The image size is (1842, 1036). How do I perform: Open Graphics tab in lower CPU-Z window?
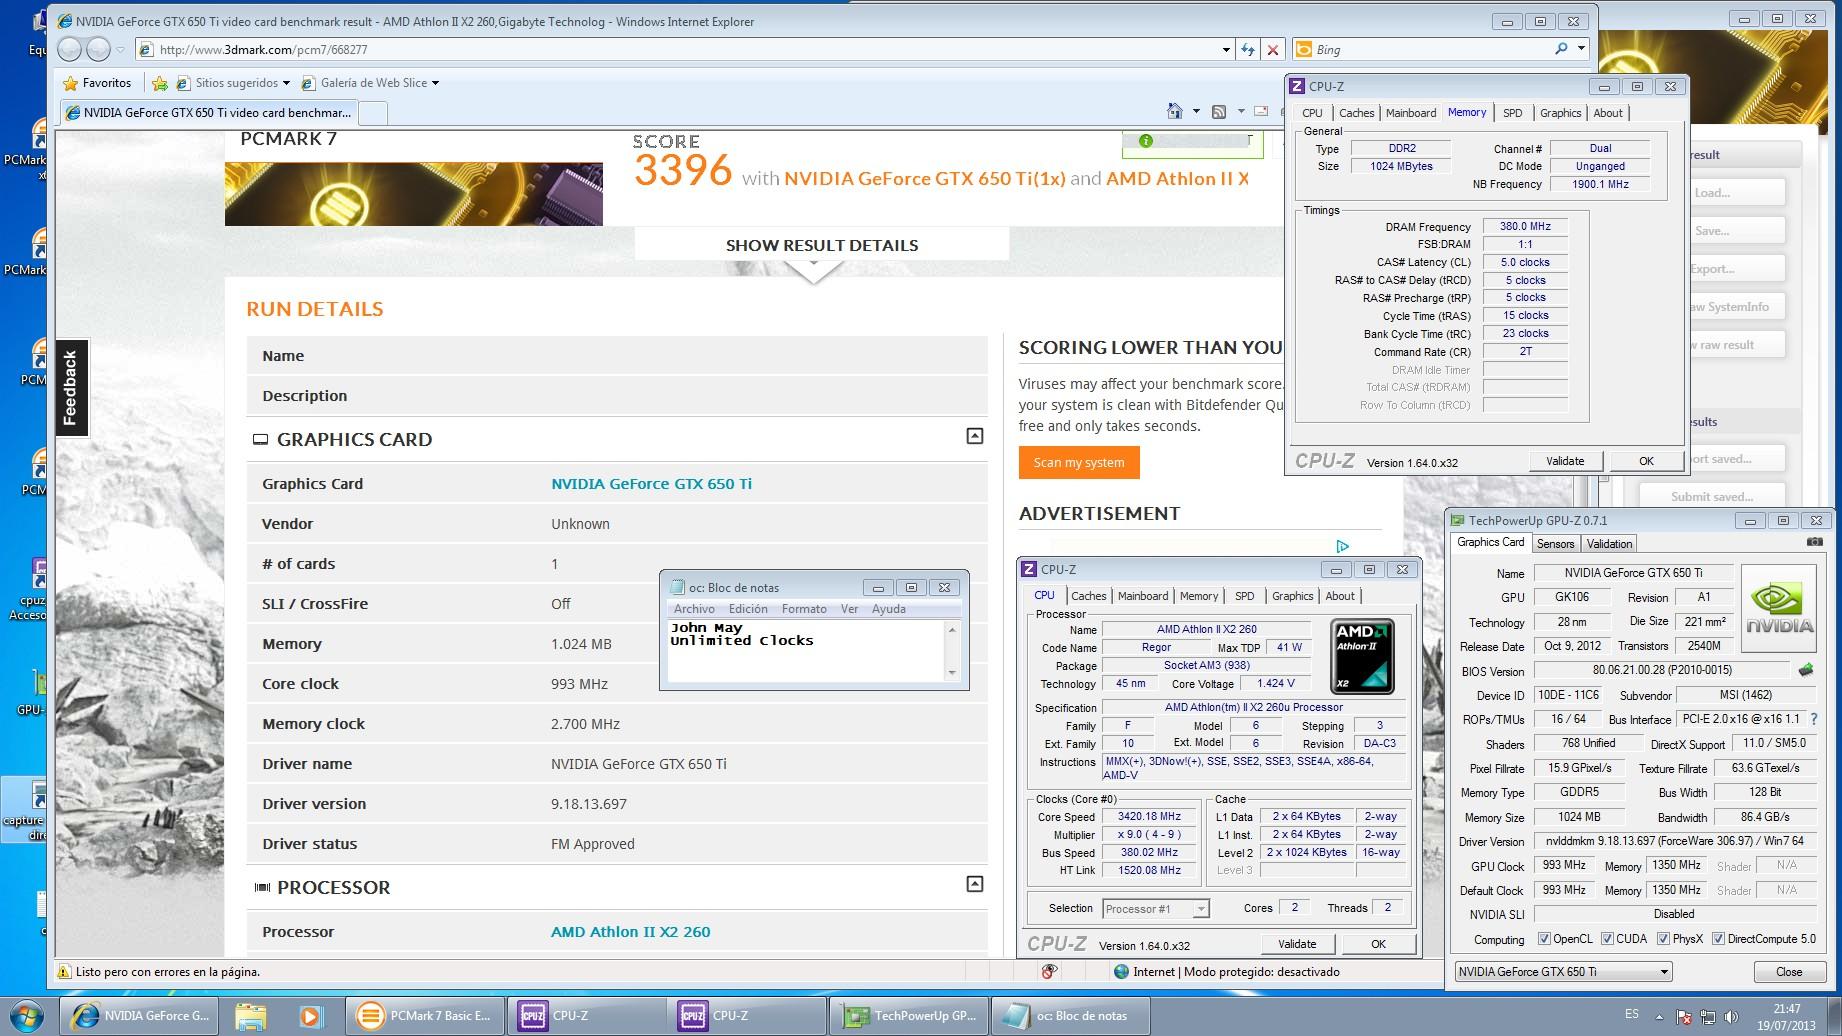point(1292,596)
